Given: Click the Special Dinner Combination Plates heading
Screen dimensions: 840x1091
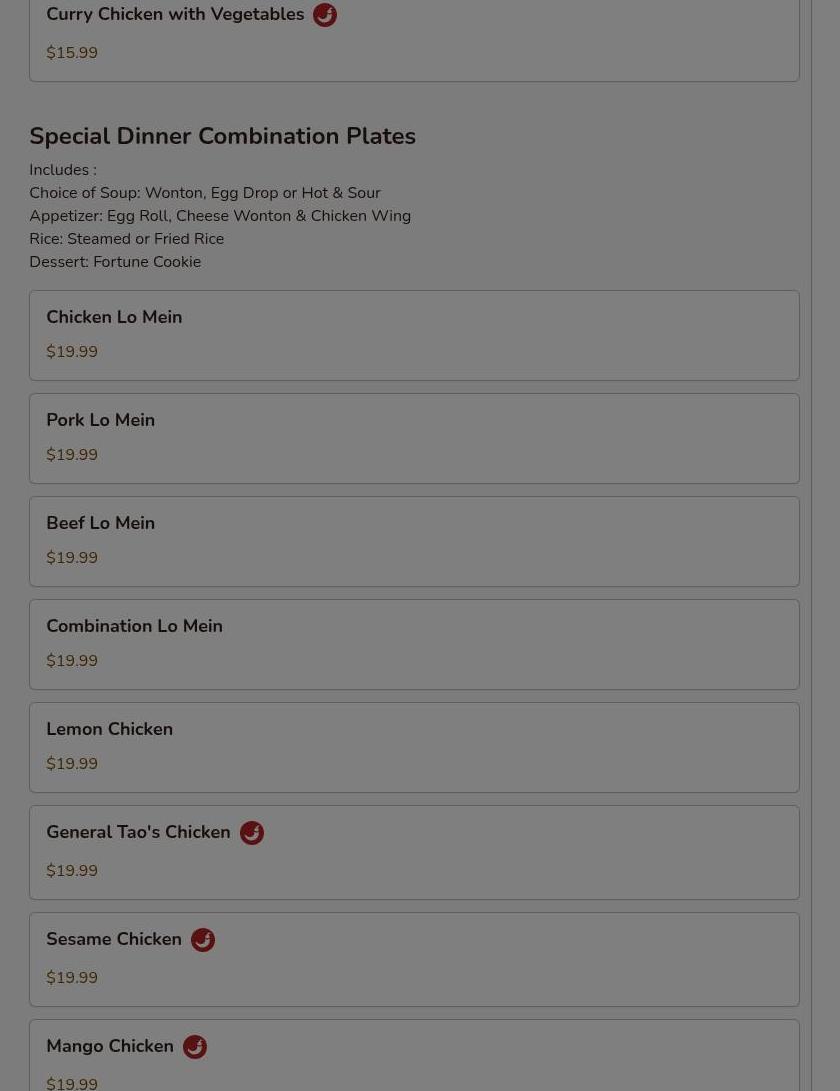Looking at the screenshot, I should click(223, 136).
